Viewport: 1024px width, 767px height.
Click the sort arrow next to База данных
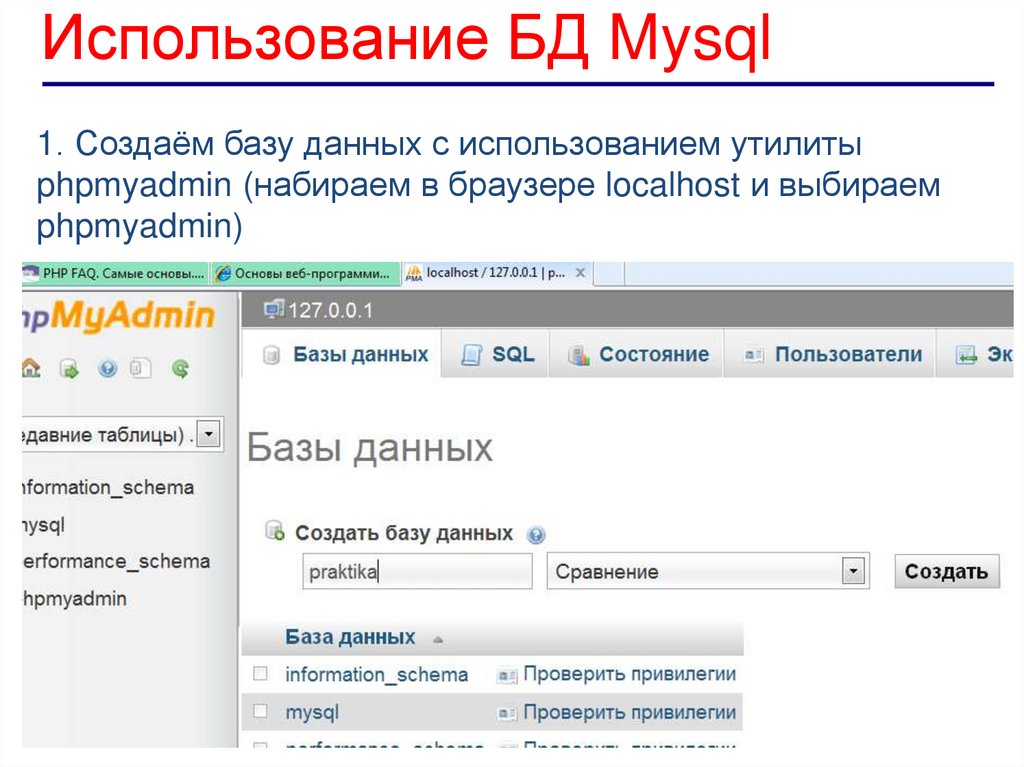coord(438,640)
